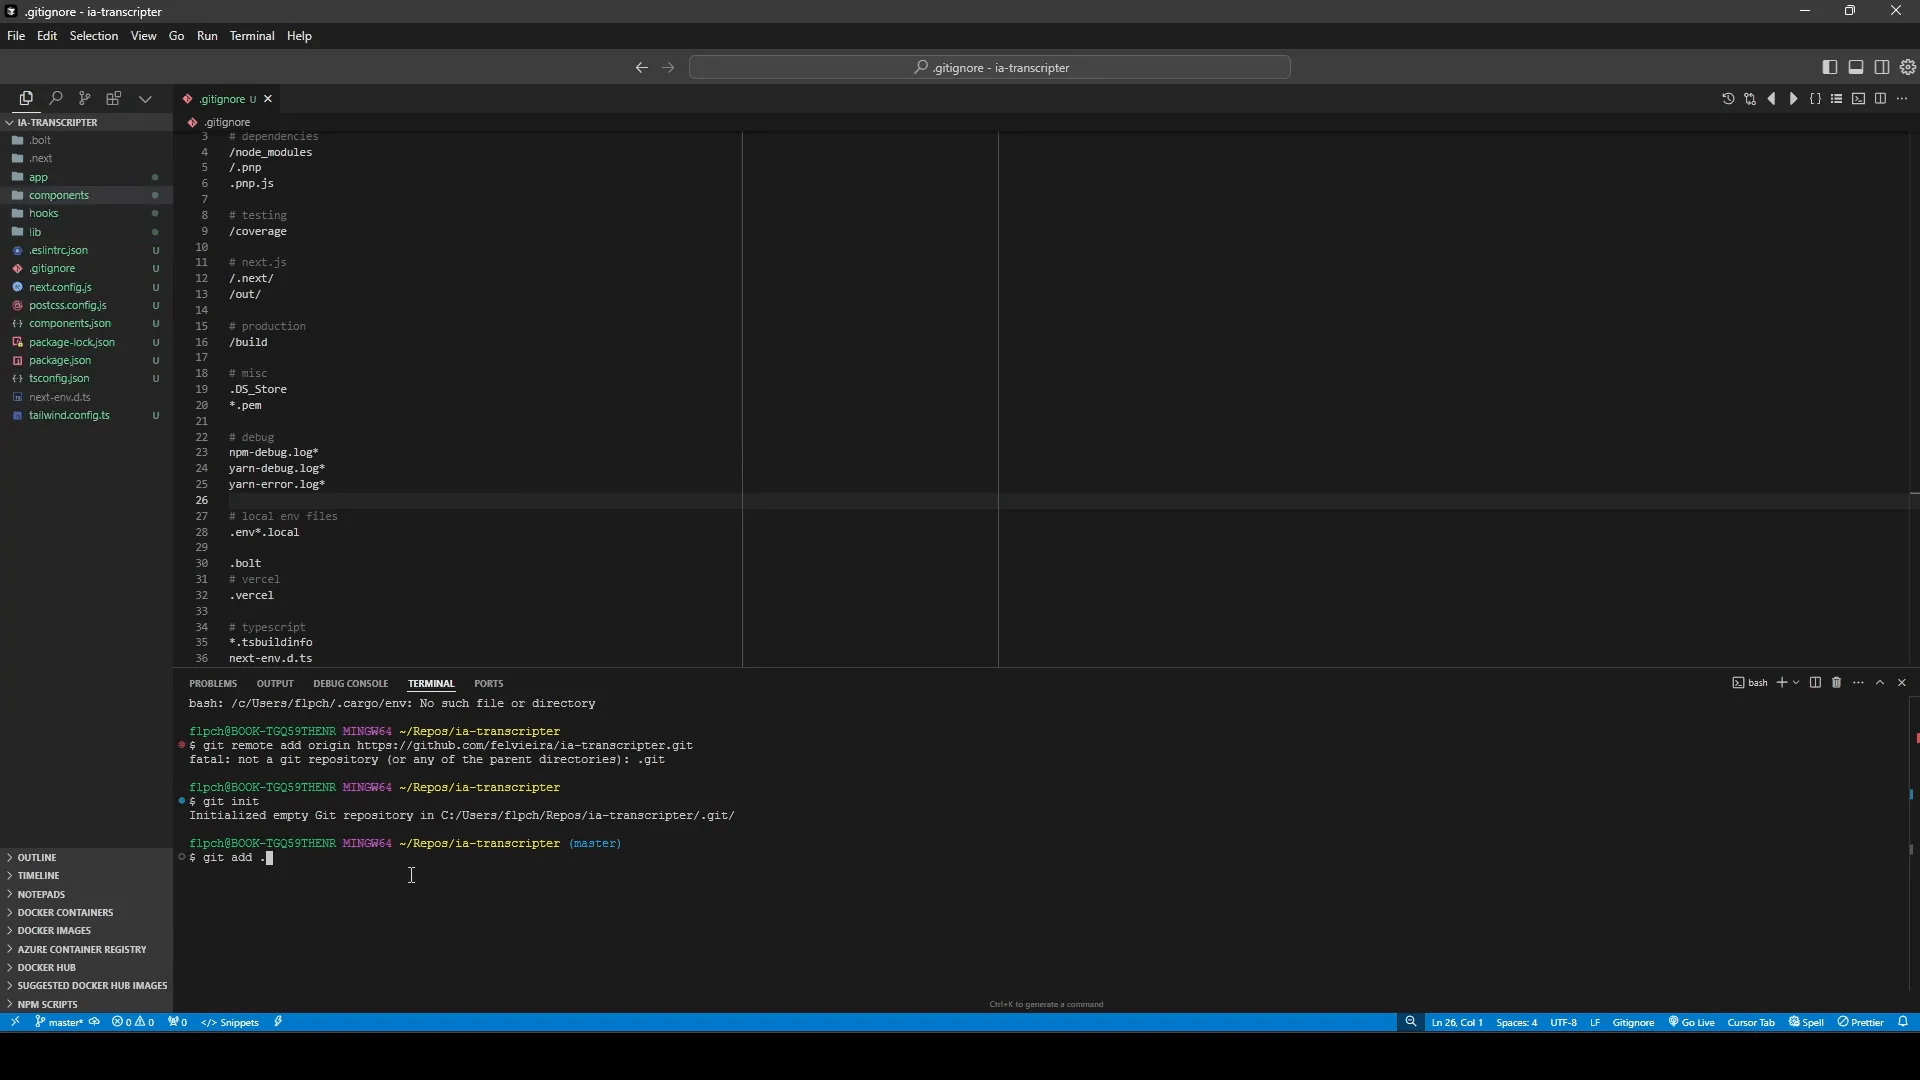Open the Source Control view icon
This screenshot has width=1920, height=1080.
[85, 98]
